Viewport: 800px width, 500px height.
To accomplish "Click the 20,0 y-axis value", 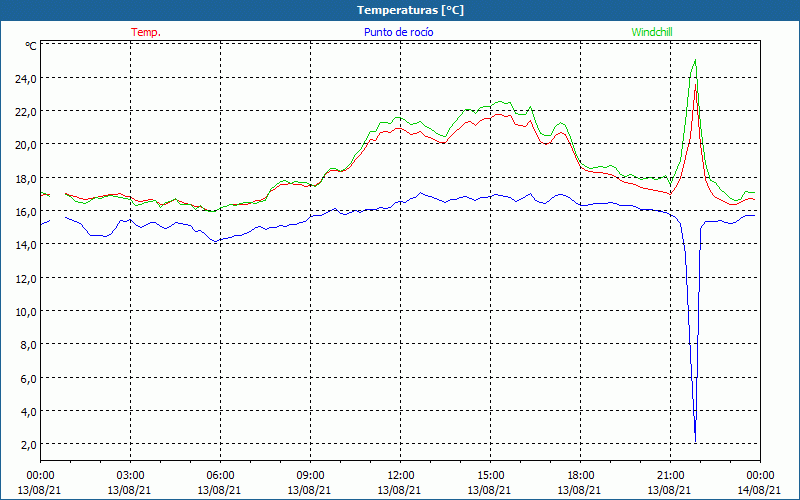I will (26, 144).
